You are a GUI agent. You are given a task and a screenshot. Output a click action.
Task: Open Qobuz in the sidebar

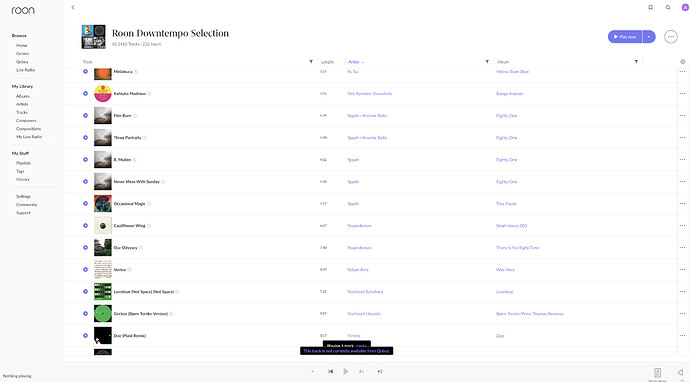(x=22, y=62)
